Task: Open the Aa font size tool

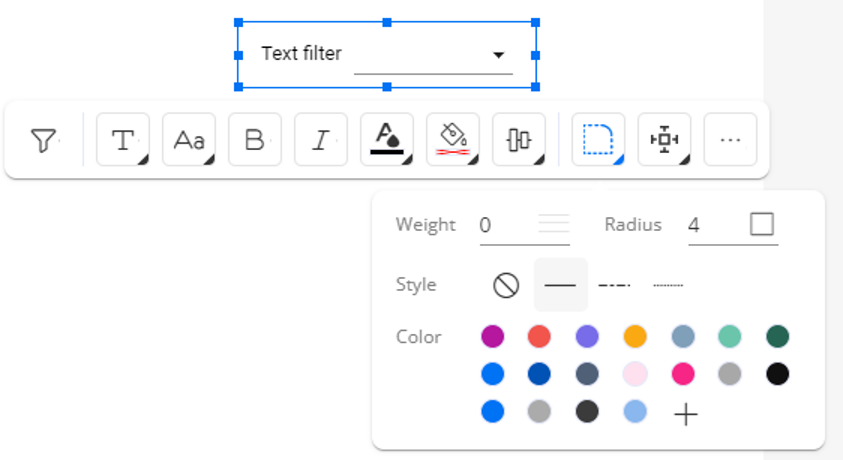Action: (x=189, y=140)
